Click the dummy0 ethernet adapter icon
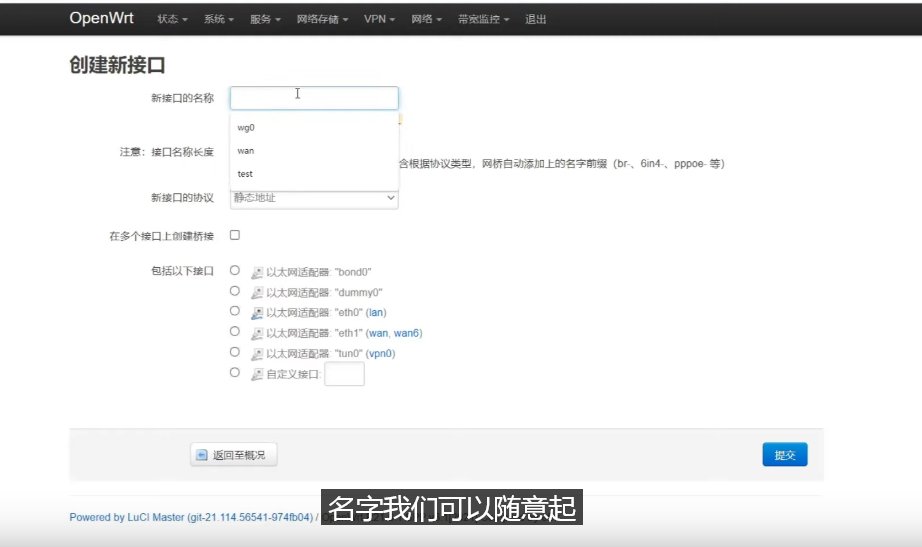The height and width of the screenshot is (547, 922). (257, 293)
